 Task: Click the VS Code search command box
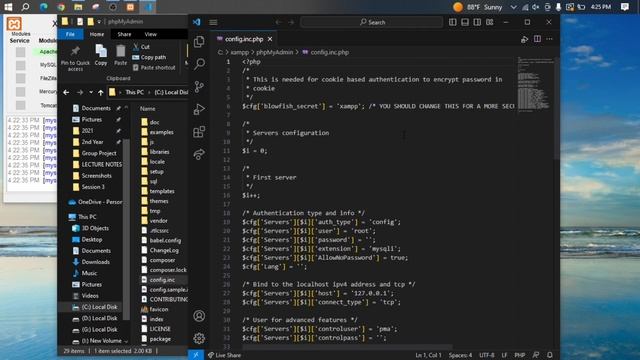tap(371, 22)
